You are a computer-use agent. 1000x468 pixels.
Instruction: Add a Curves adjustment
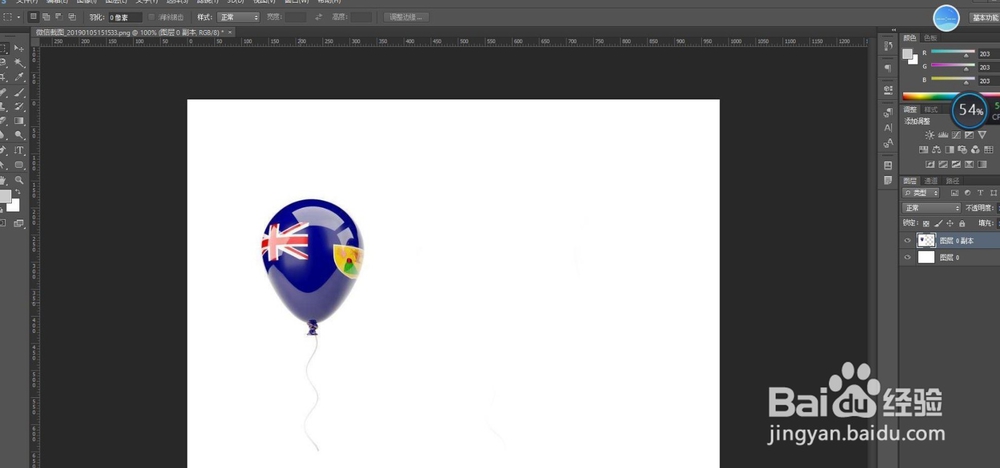(956, 135)
